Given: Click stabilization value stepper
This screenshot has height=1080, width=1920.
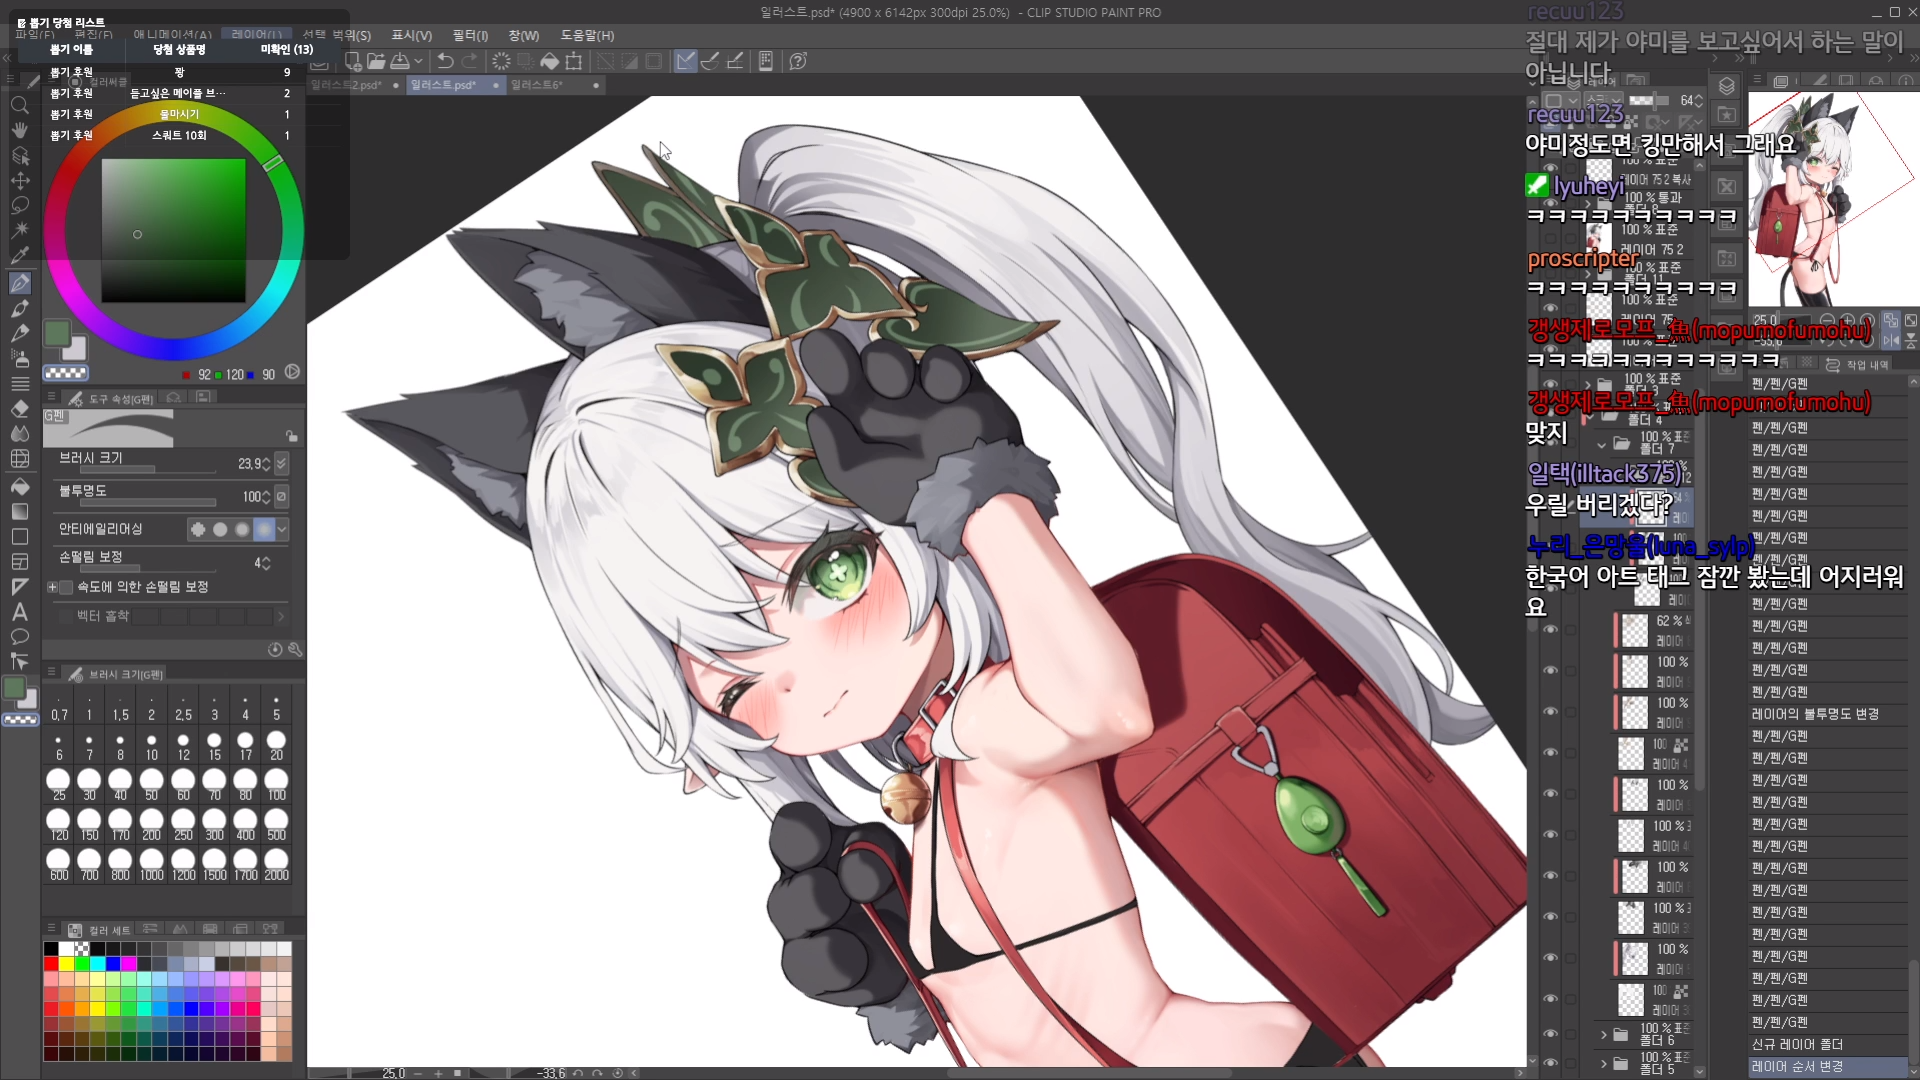Looking at the screenshot, I should 266,563.
